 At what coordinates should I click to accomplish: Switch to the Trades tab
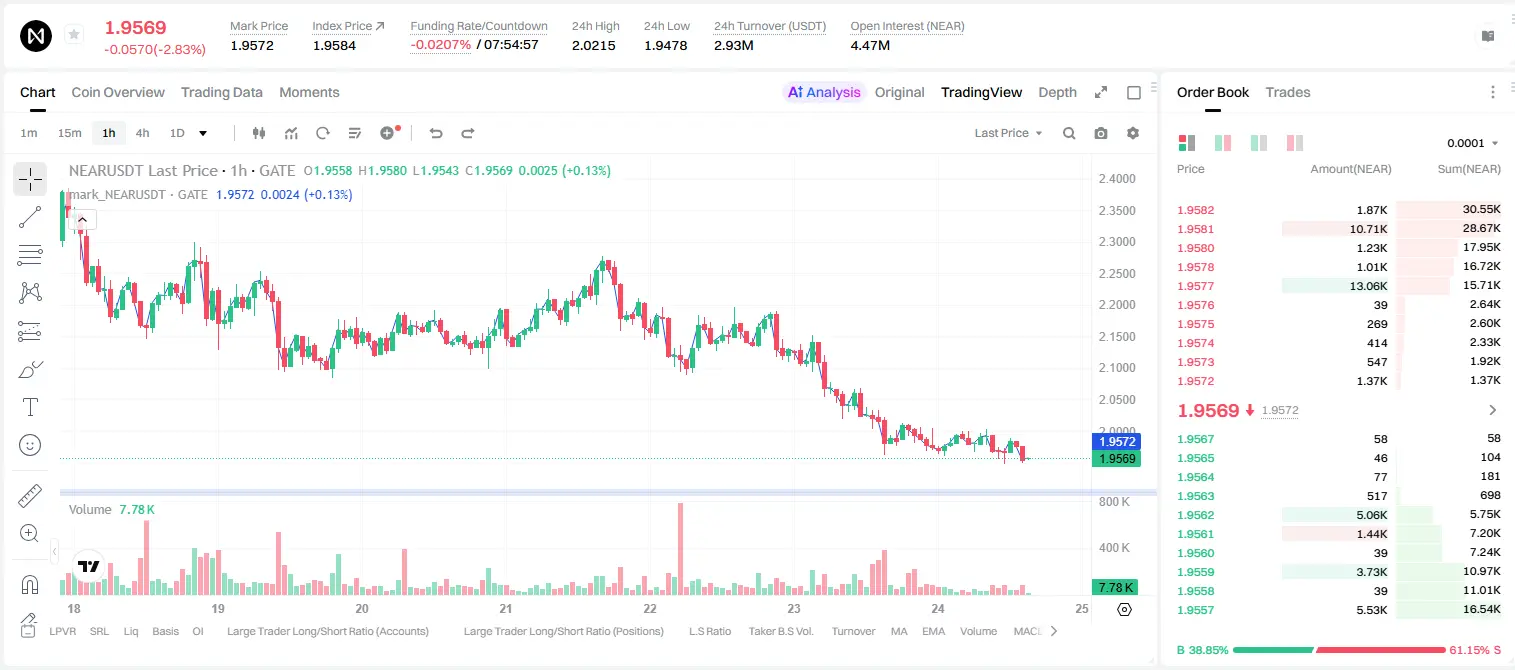coord(1288,92)
